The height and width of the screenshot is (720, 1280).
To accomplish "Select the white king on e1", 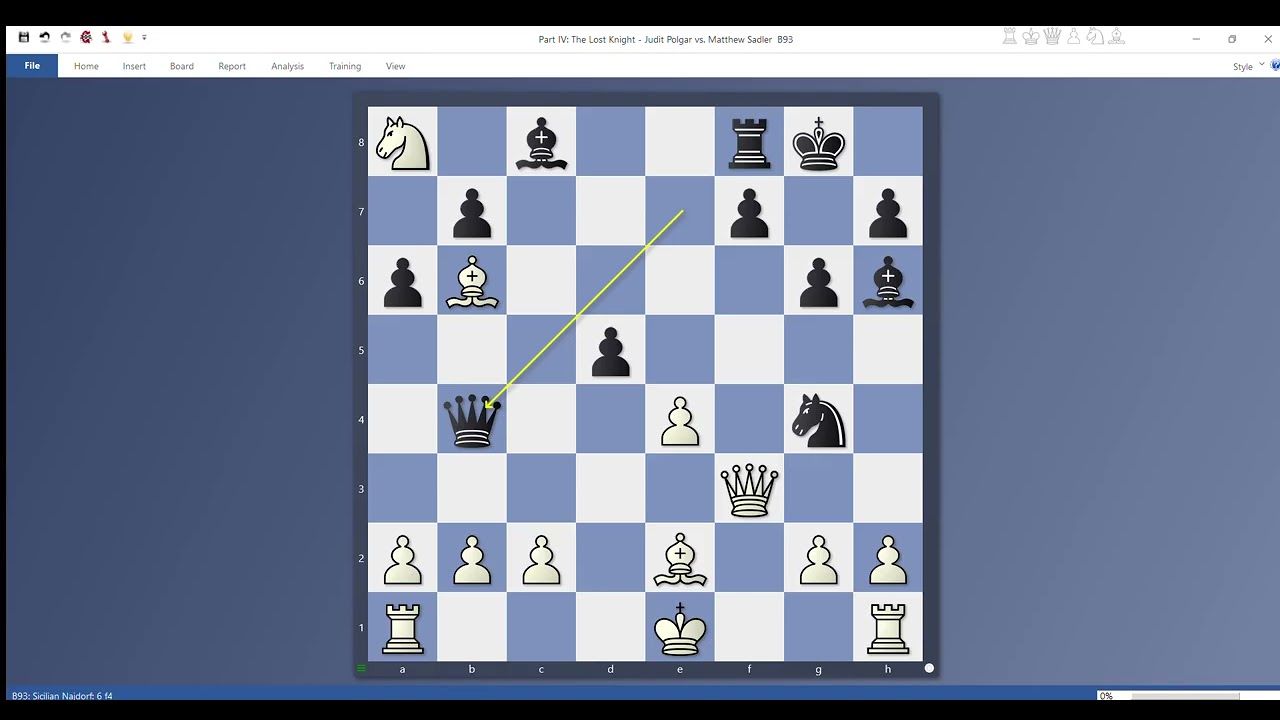I will tap(680, 627).
